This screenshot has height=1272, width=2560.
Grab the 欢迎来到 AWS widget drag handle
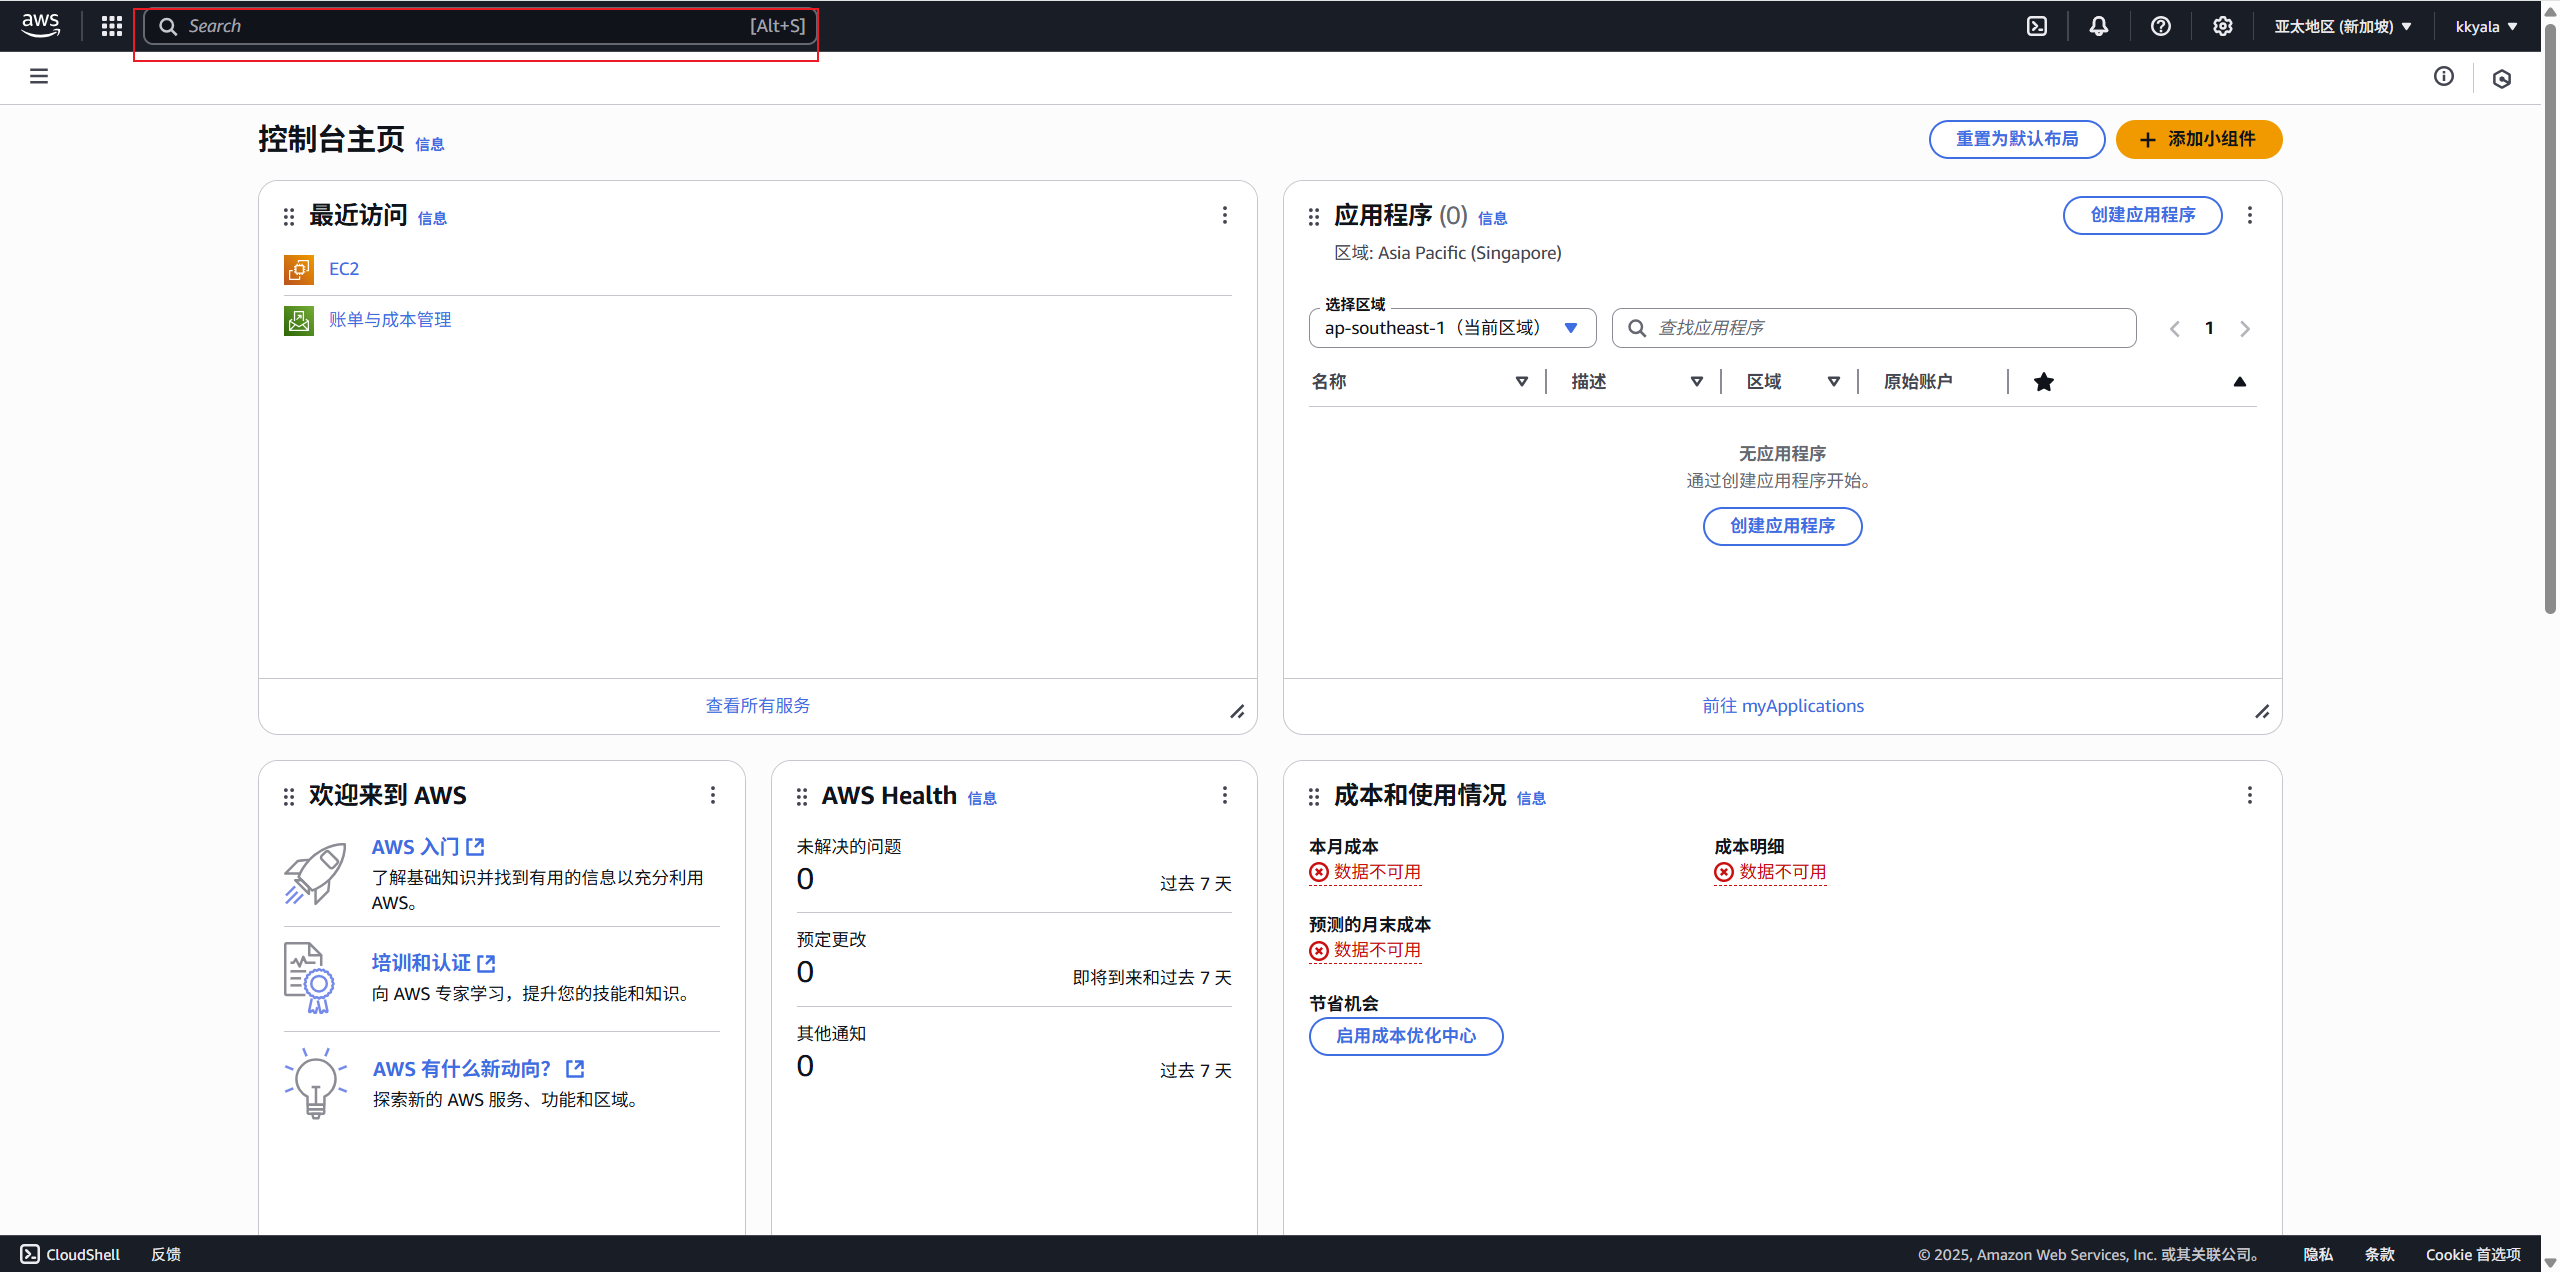tap(289, 796)
